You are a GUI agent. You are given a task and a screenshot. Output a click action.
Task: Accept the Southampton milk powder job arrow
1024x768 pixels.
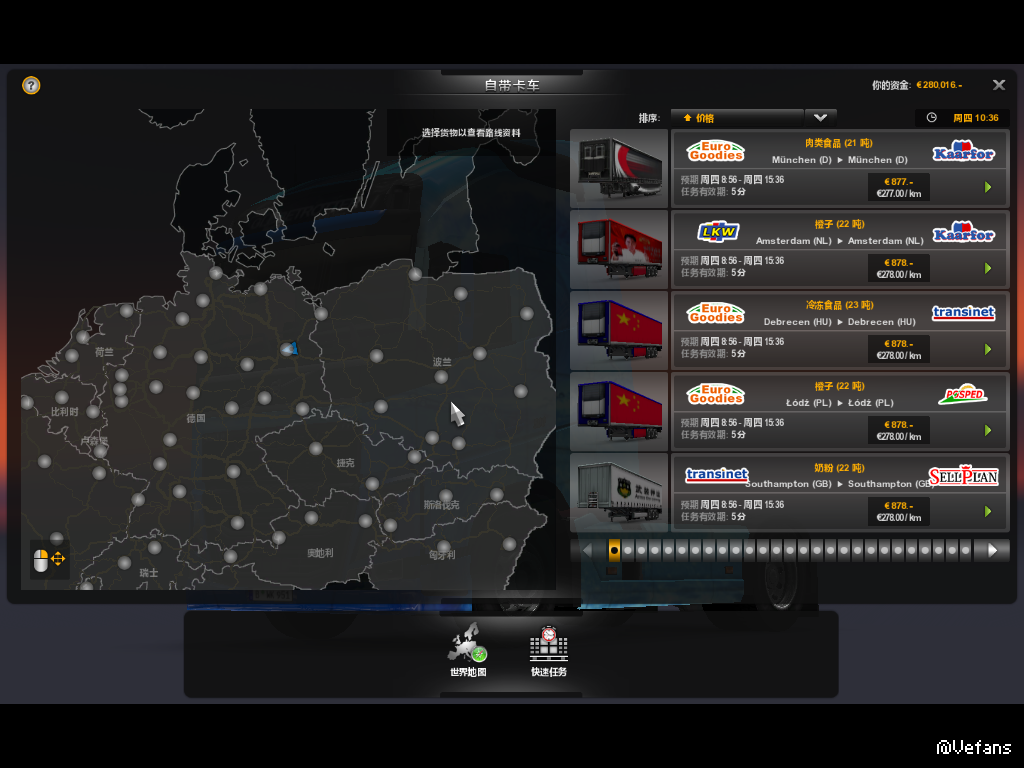coord(987,511)
